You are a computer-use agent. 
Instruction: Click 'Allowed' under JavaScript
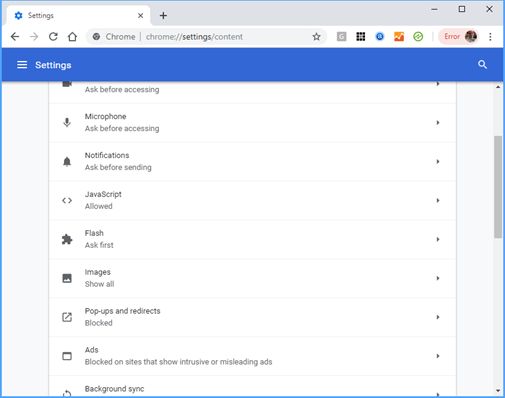point(98,206)
